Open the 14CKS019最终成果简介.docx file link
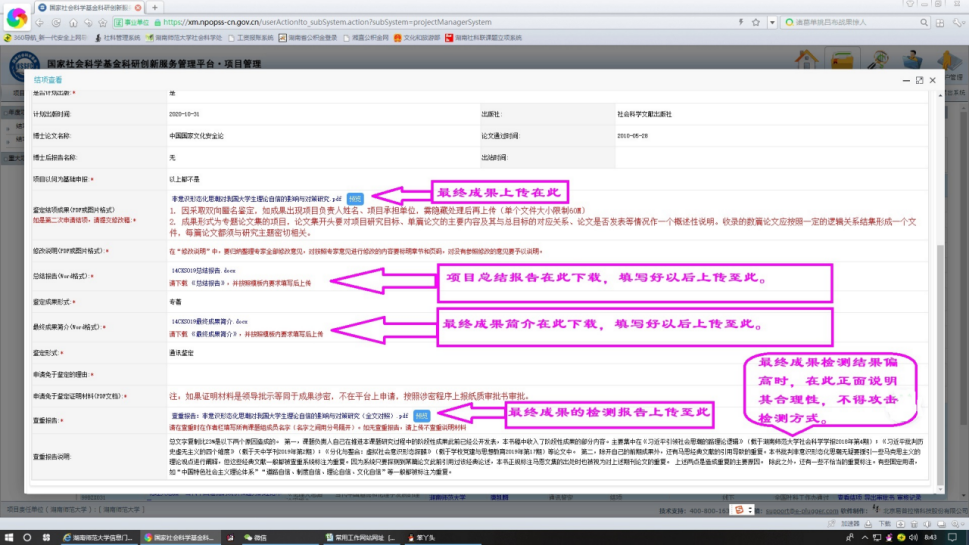This screenshot has width=970, height=546. tap(209, 322)
